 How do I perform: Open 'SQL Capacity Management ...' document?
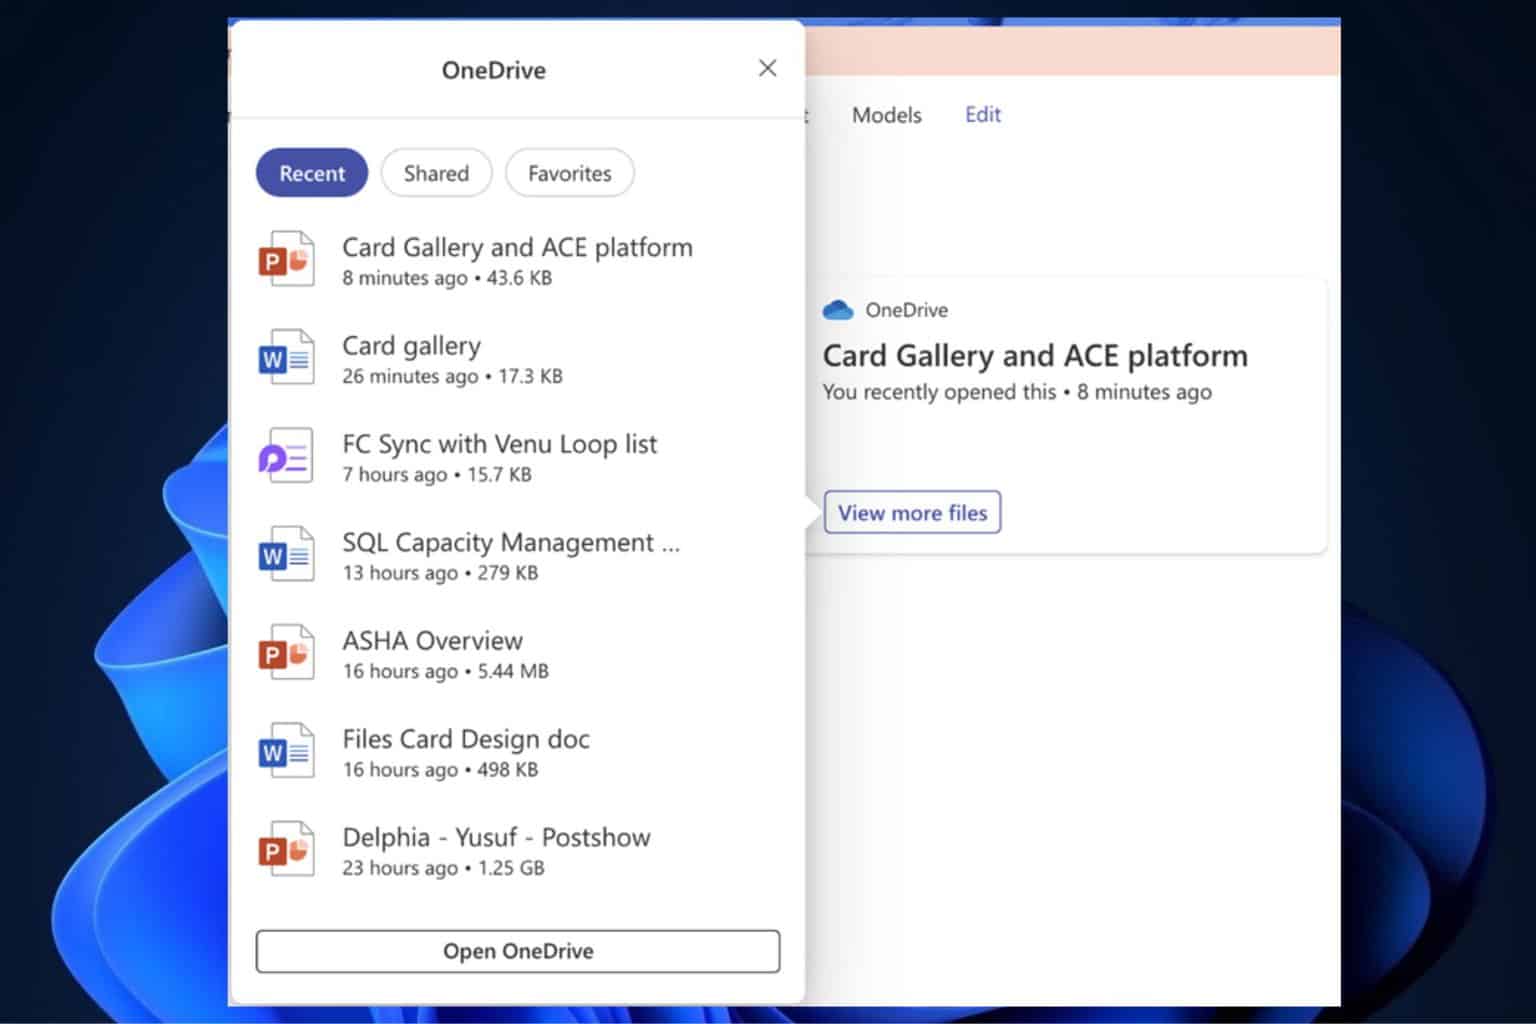(511, 542)
